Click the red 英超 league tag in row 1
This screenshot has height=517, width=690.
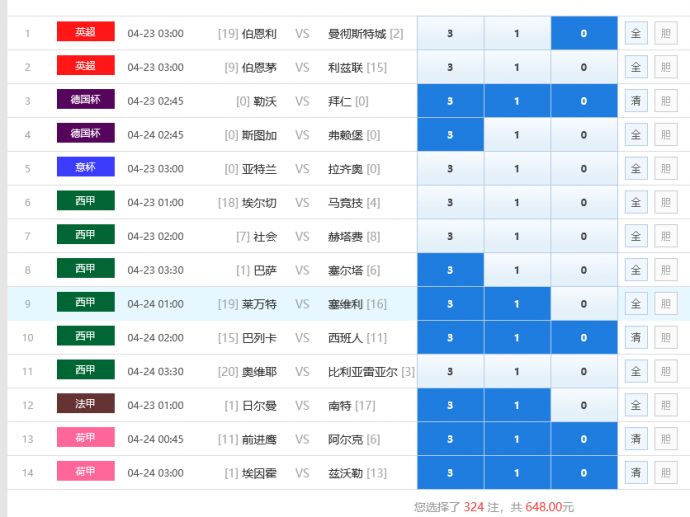(85, 33)
